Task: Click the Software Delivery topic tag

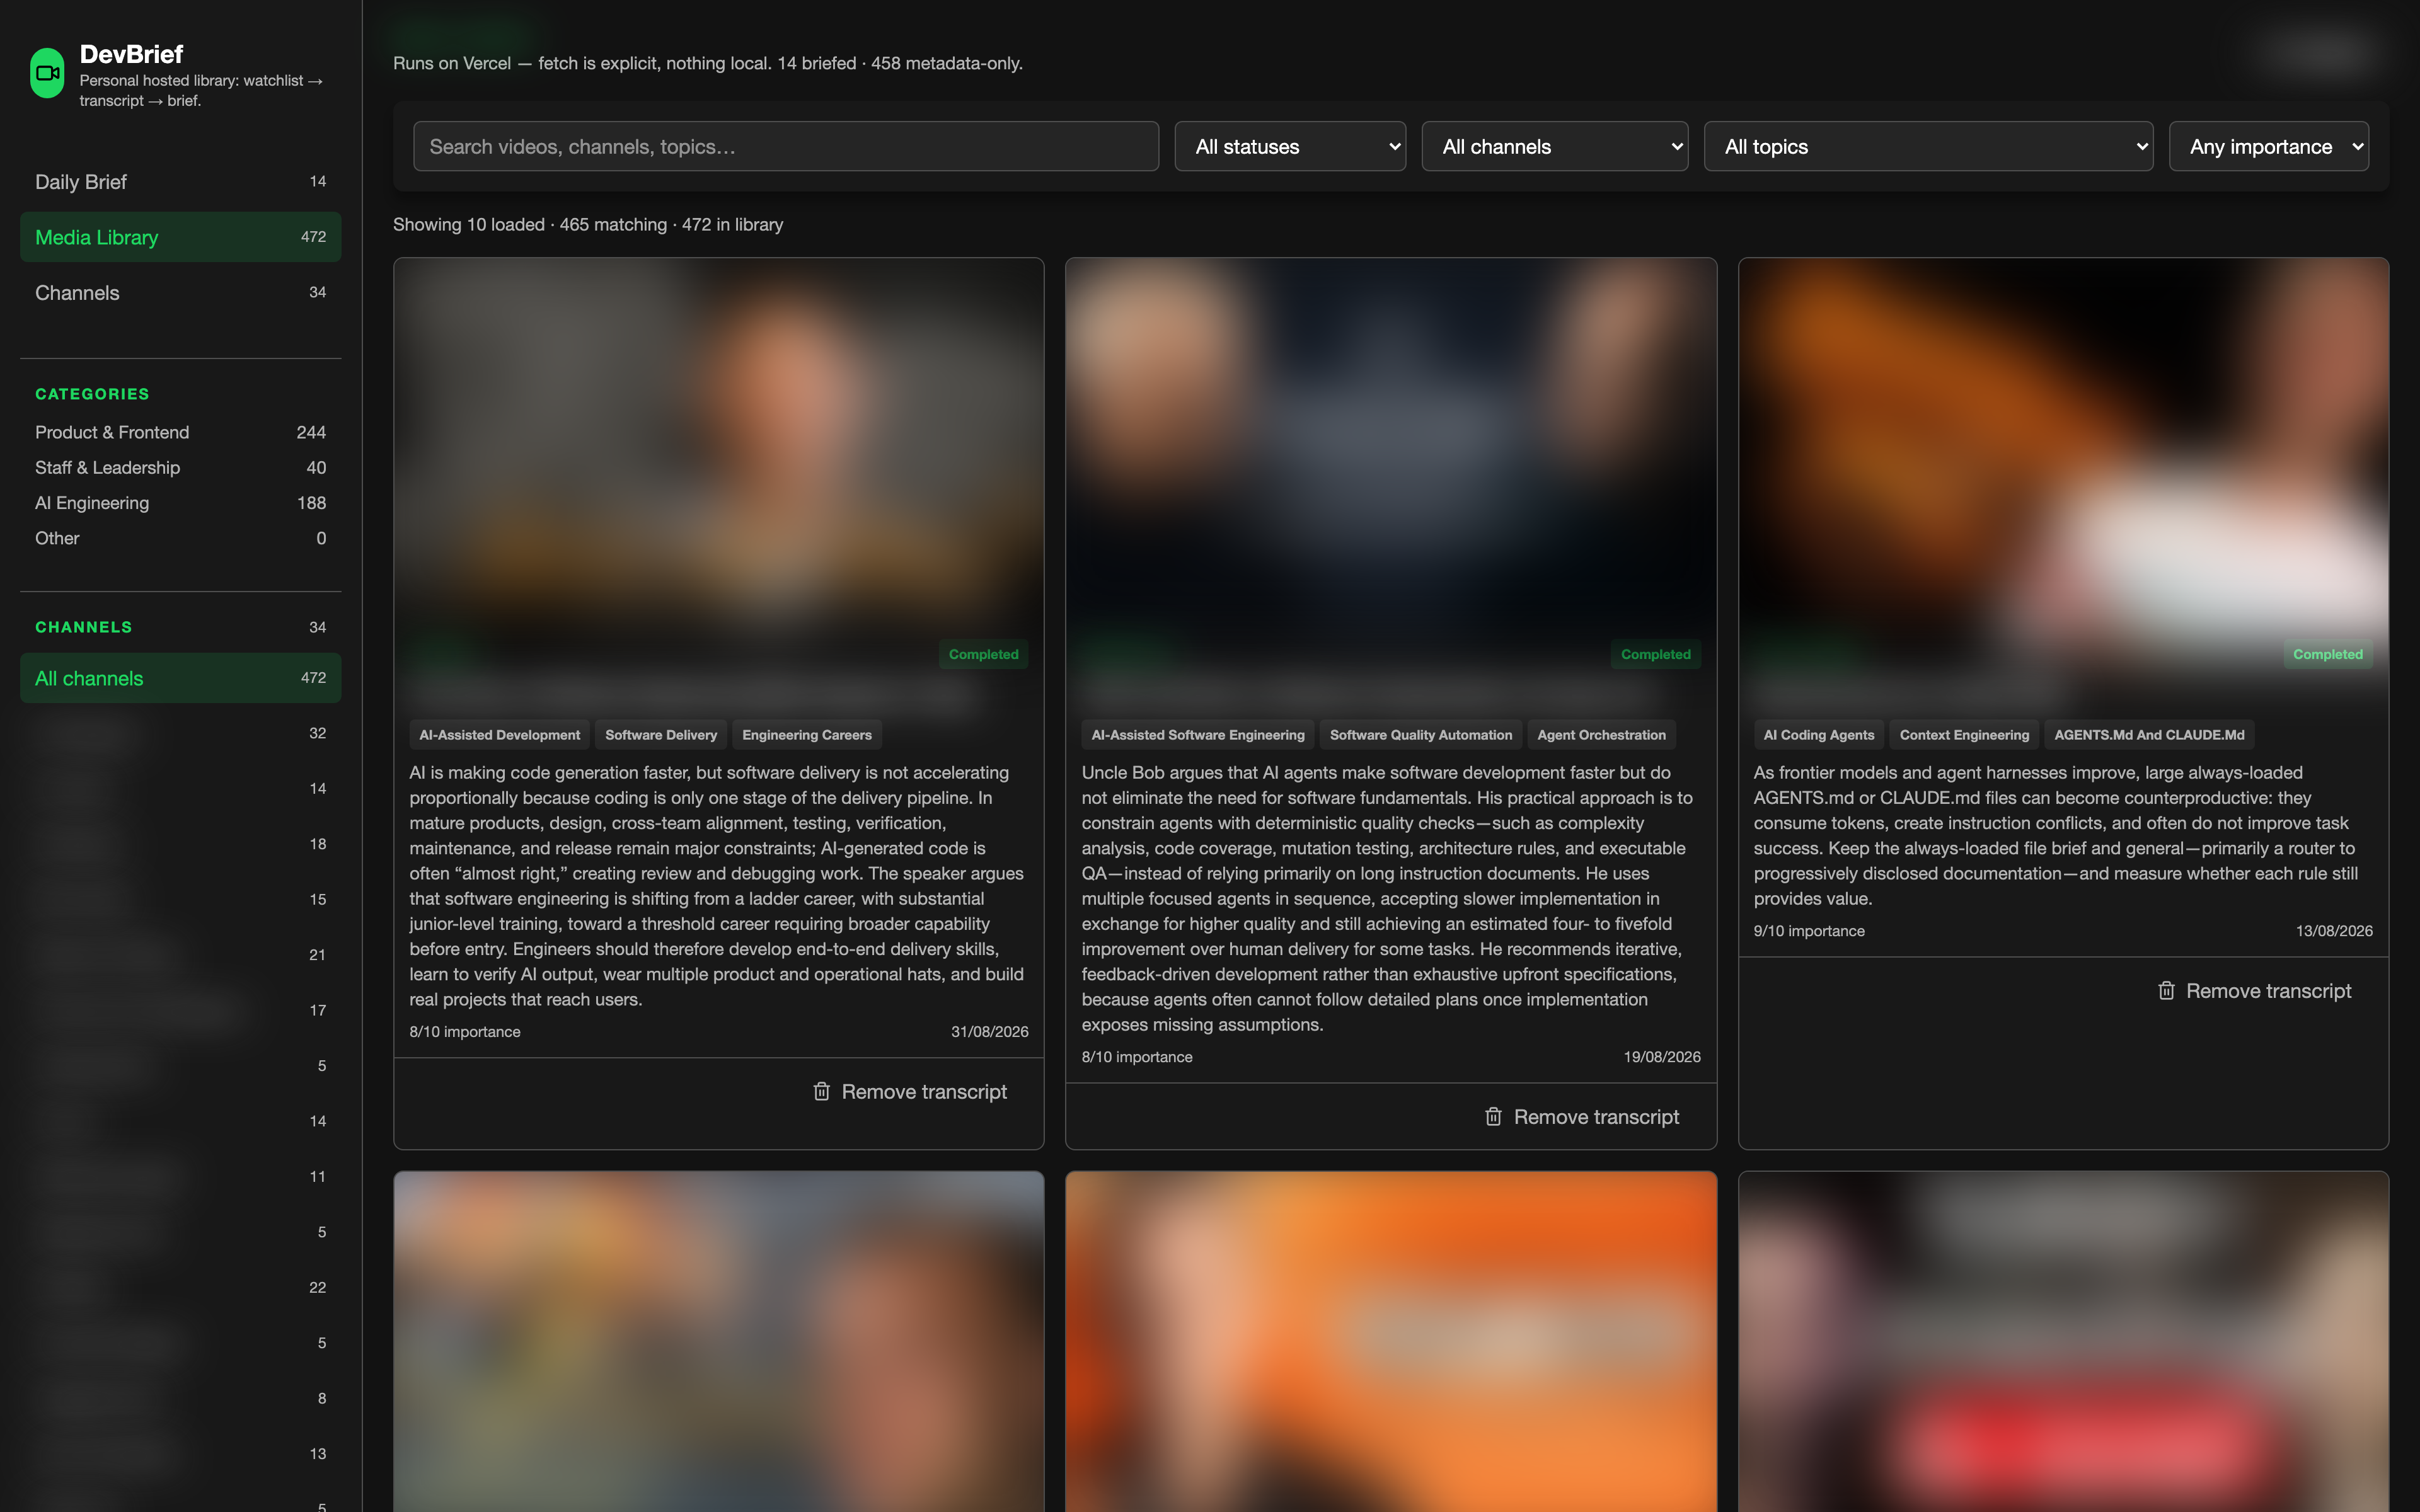Action: point(661,735)
